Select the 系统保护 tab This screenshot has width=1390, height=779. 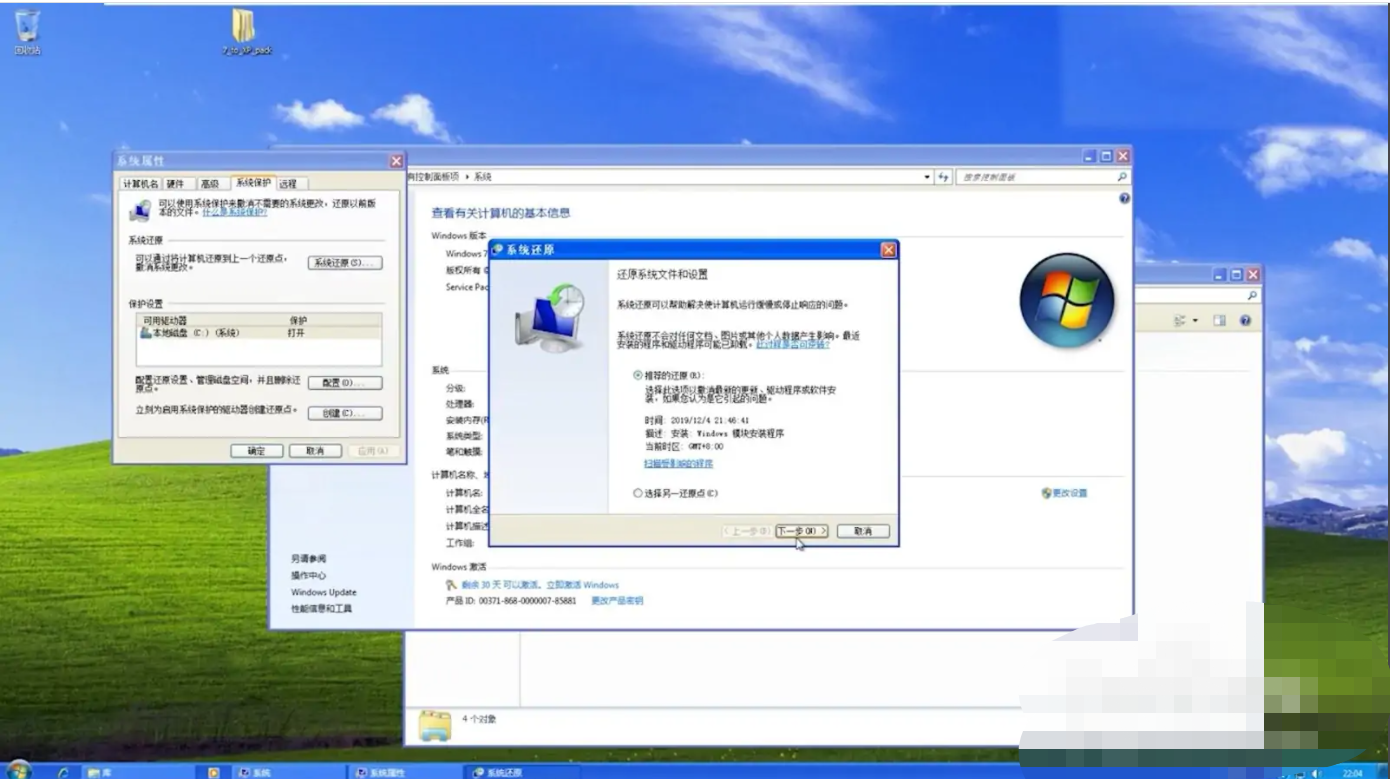[x=253, y=183]
